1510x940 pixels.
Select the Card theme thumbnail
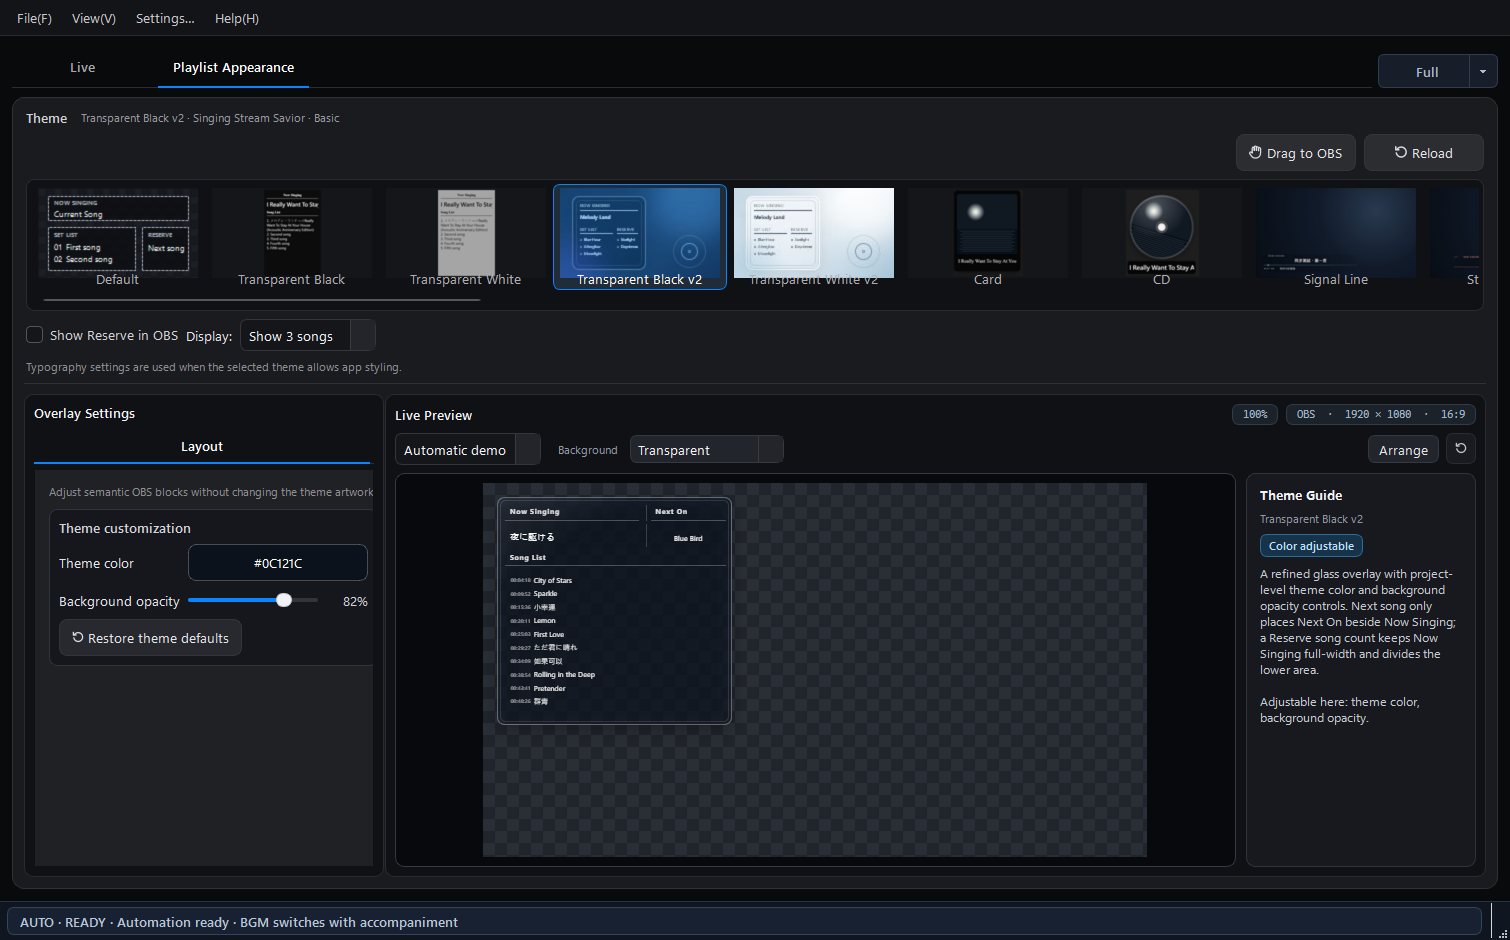click(x=988, y=238)
